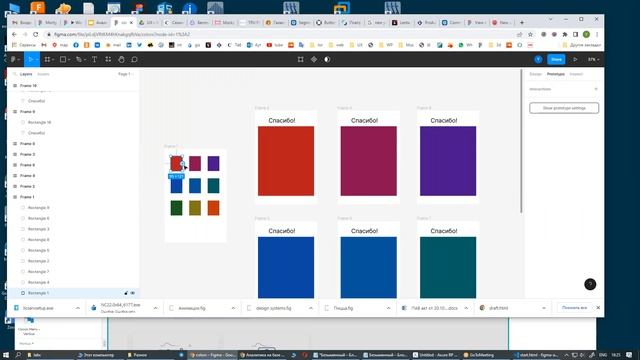640x360 pixels.
Task: Click the canvas vertical scrollbar
Action: 521,141
